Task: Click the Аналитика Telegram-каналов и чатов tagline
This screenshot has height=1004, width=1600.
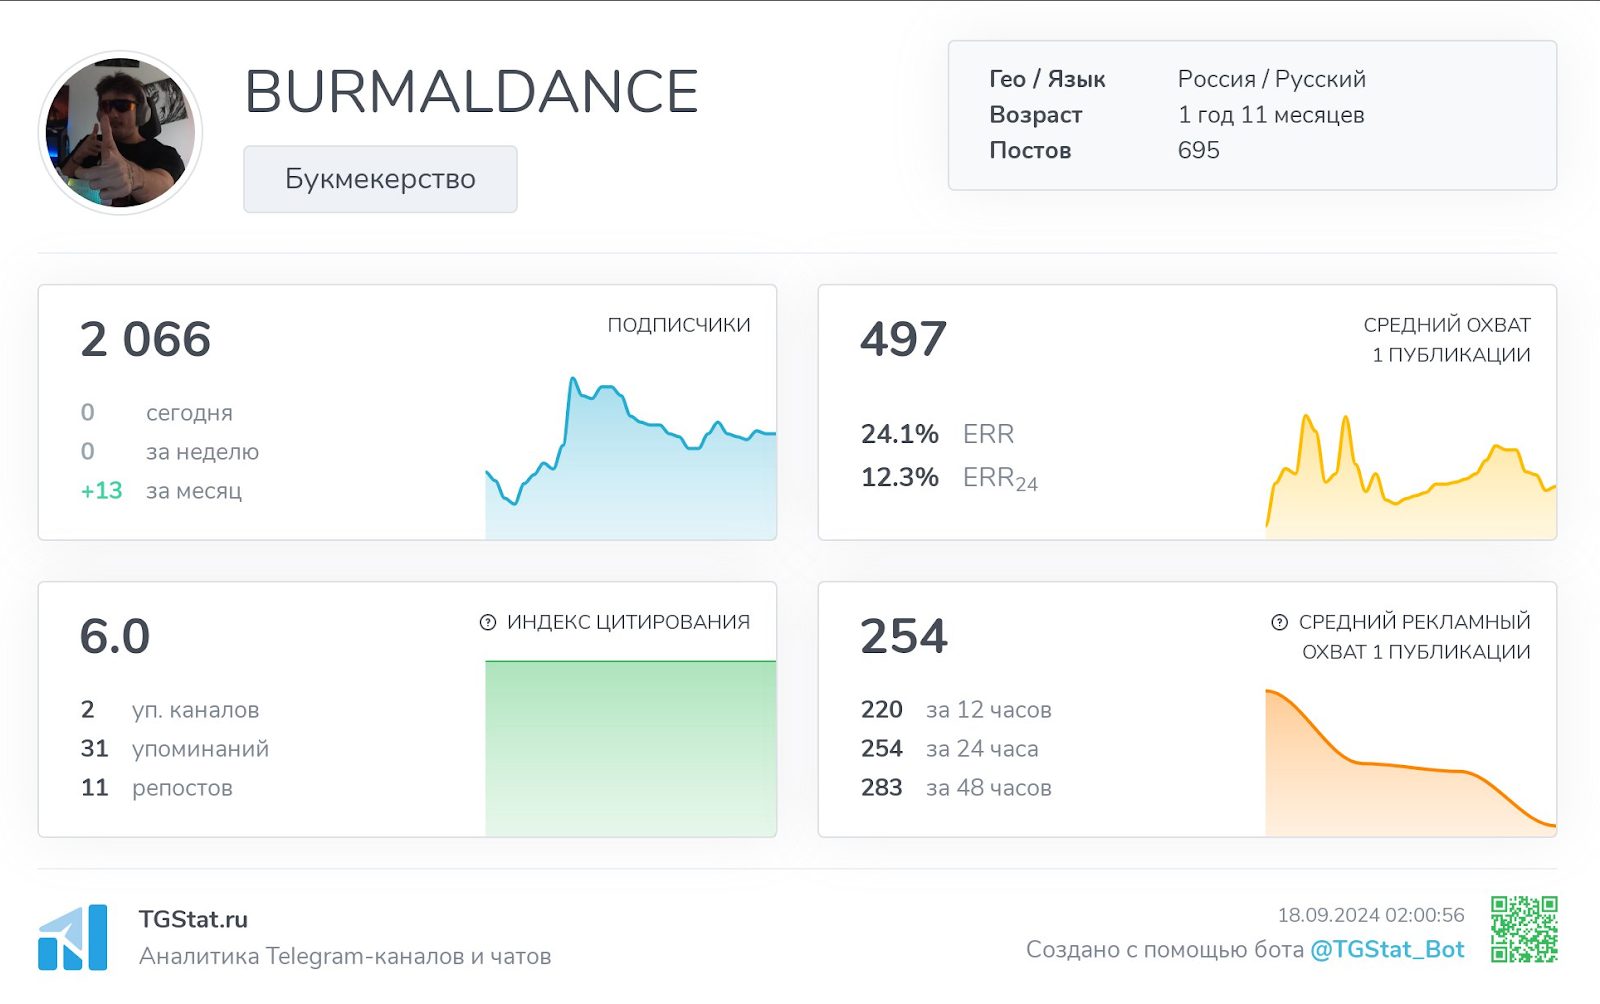Action: [x=345, y=956]
